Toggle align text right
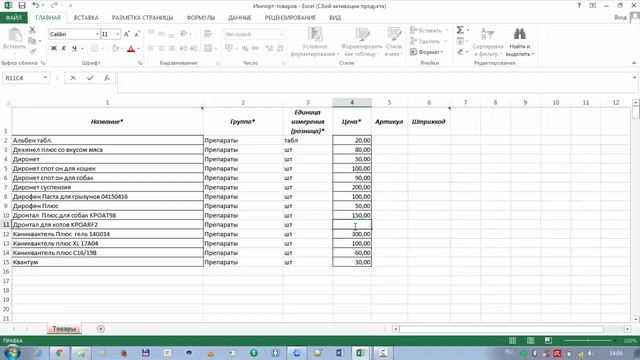Image resolution: width=640 pixels, height=360 pixels. (x=172, y=48)
